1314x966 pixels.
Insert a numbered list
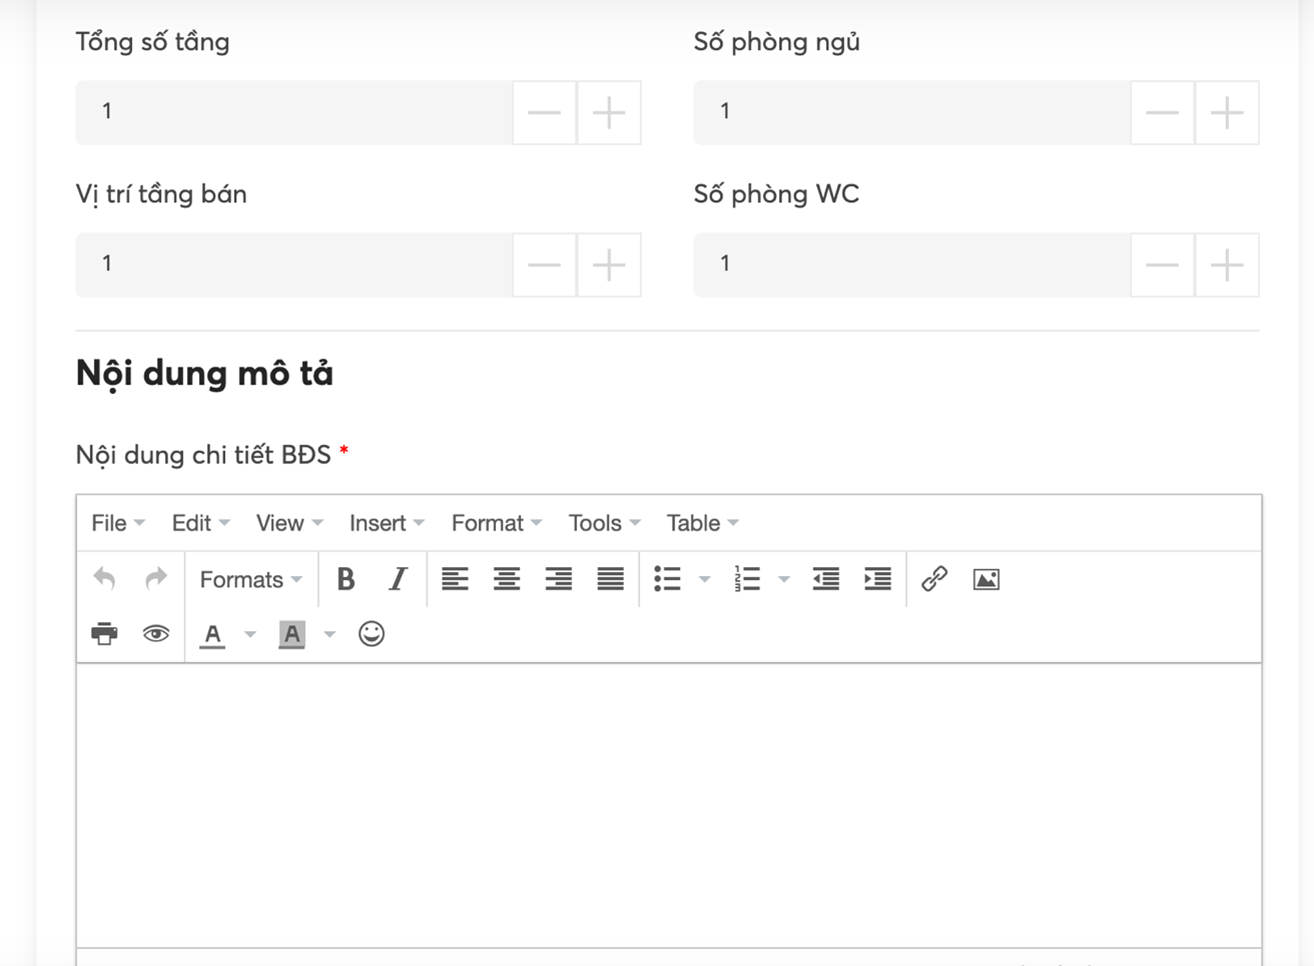[x=747, y=579]
